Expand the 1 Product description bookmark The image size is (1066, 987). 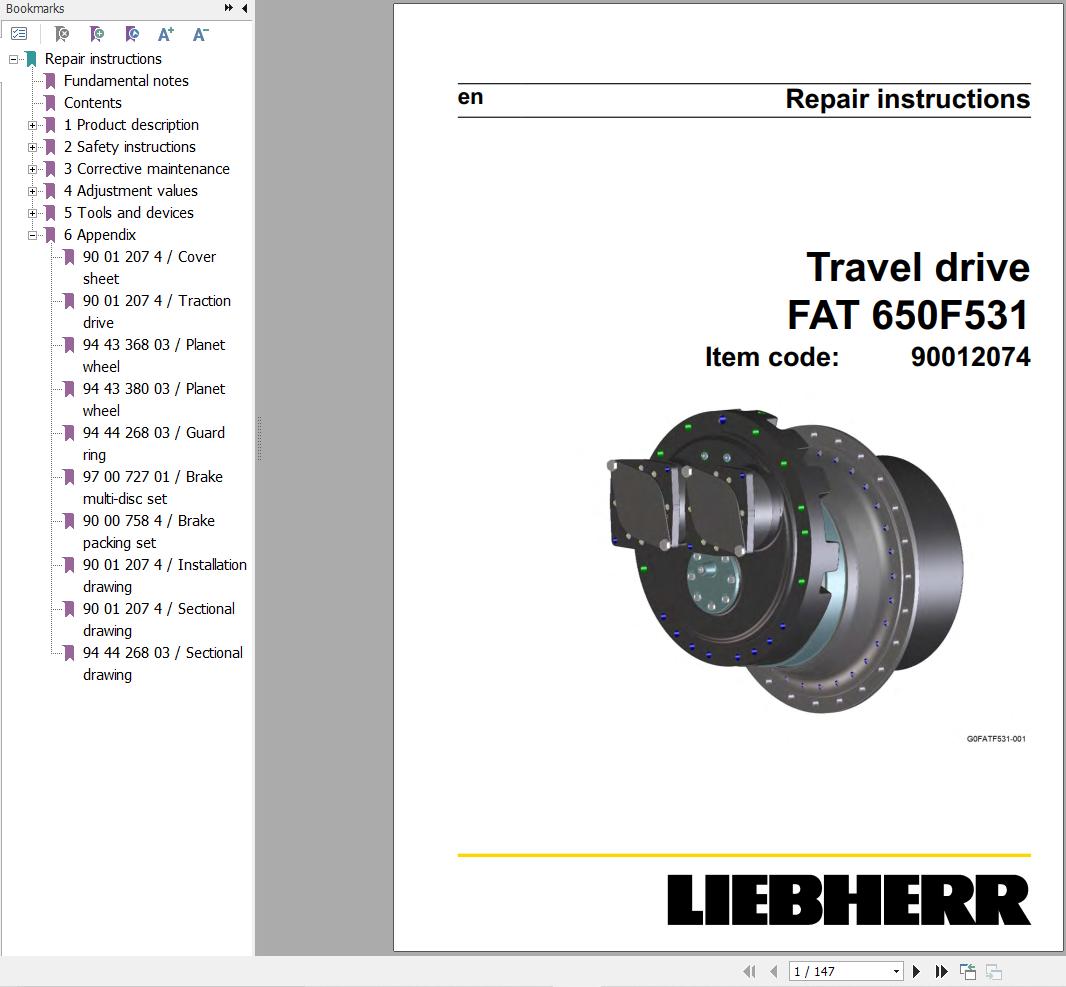click(32, 125)
